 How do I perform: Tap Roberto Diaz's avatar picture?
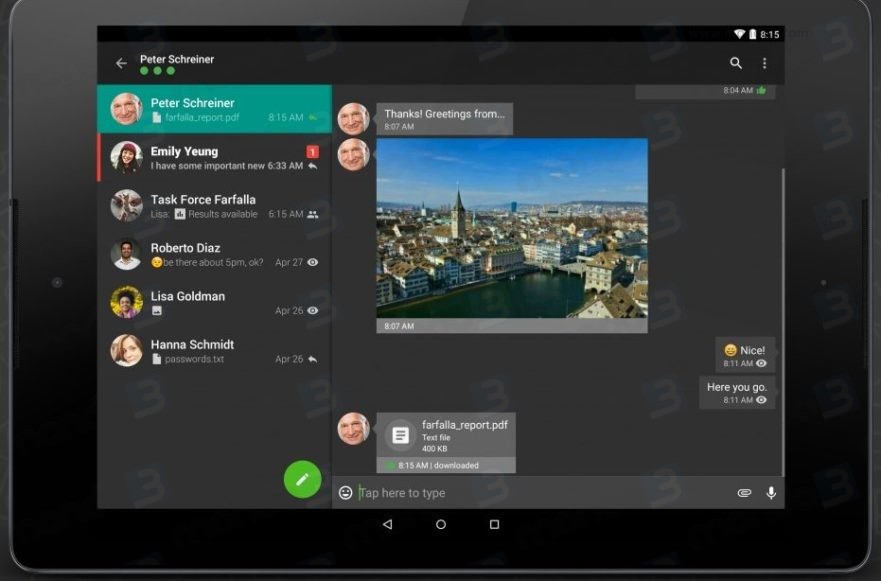coord(126,253)
